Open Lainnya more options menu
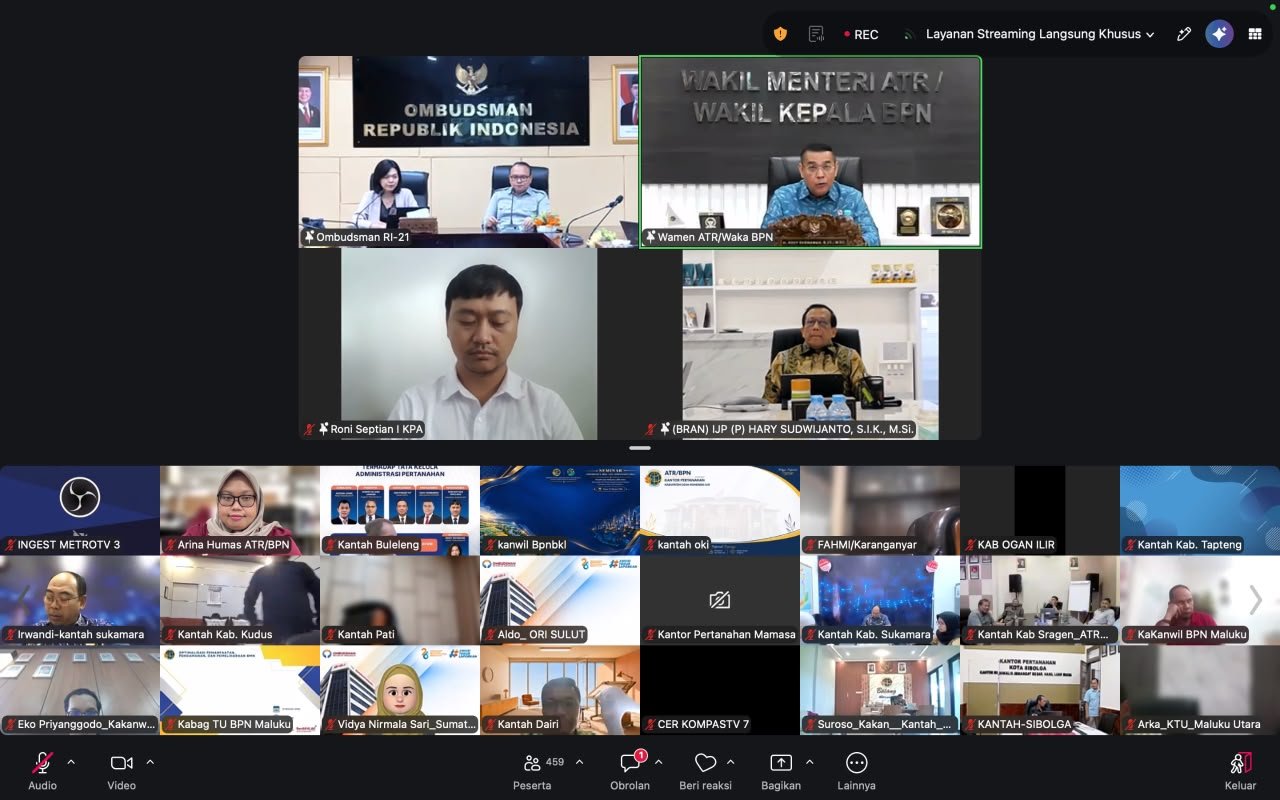 point(857,770)
